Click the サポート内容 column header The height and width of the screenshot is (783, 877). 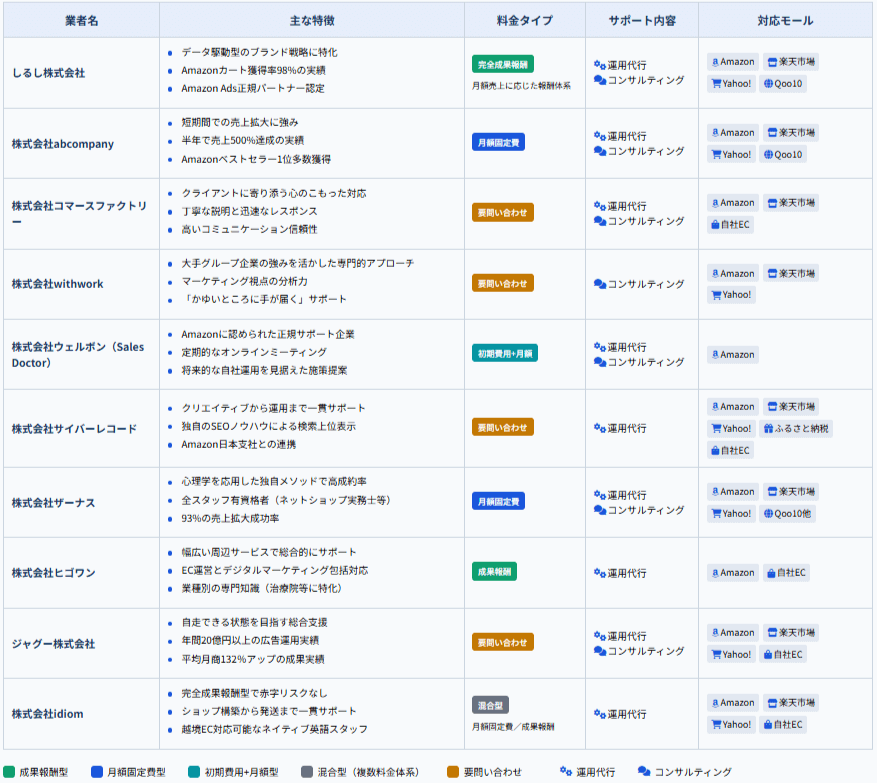[642, 21]
